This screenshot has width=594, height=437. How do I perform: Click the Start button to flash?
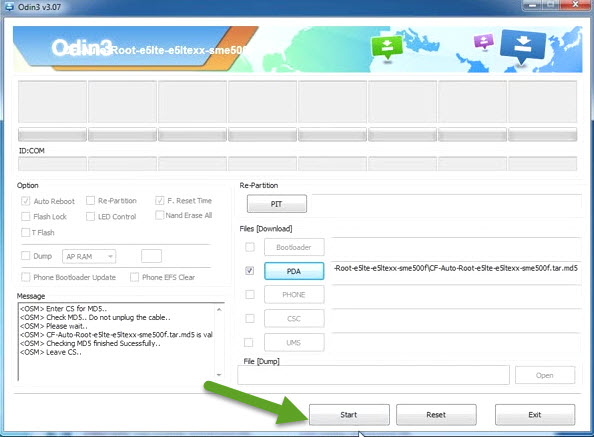349,415
